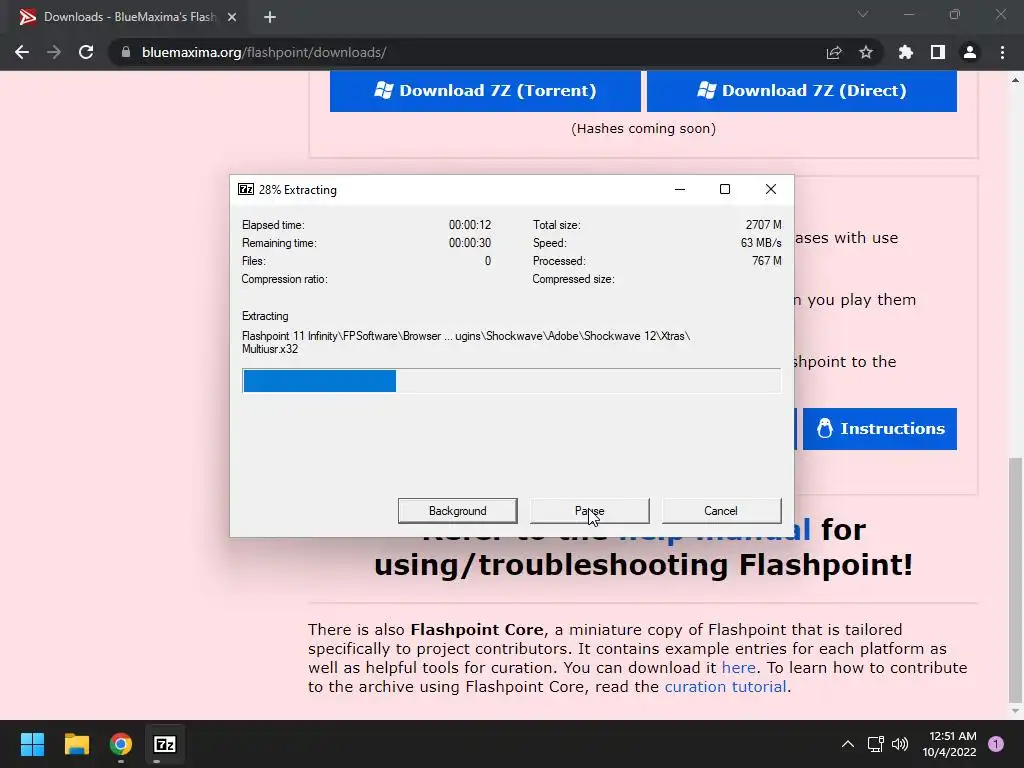Toggle the Chrome side panel icon
This screenshot has height=768, width=1024.
click(x=938, y=52)
